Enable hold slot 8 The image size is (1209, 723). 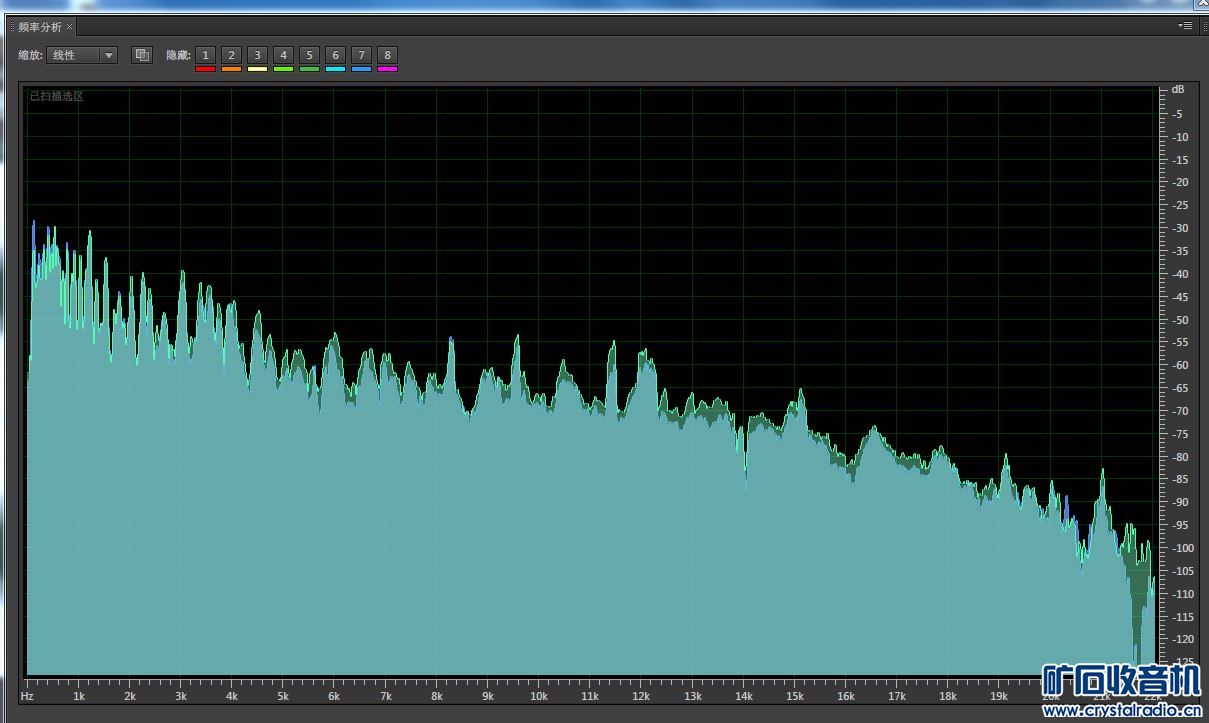click(x=387, y=55)
